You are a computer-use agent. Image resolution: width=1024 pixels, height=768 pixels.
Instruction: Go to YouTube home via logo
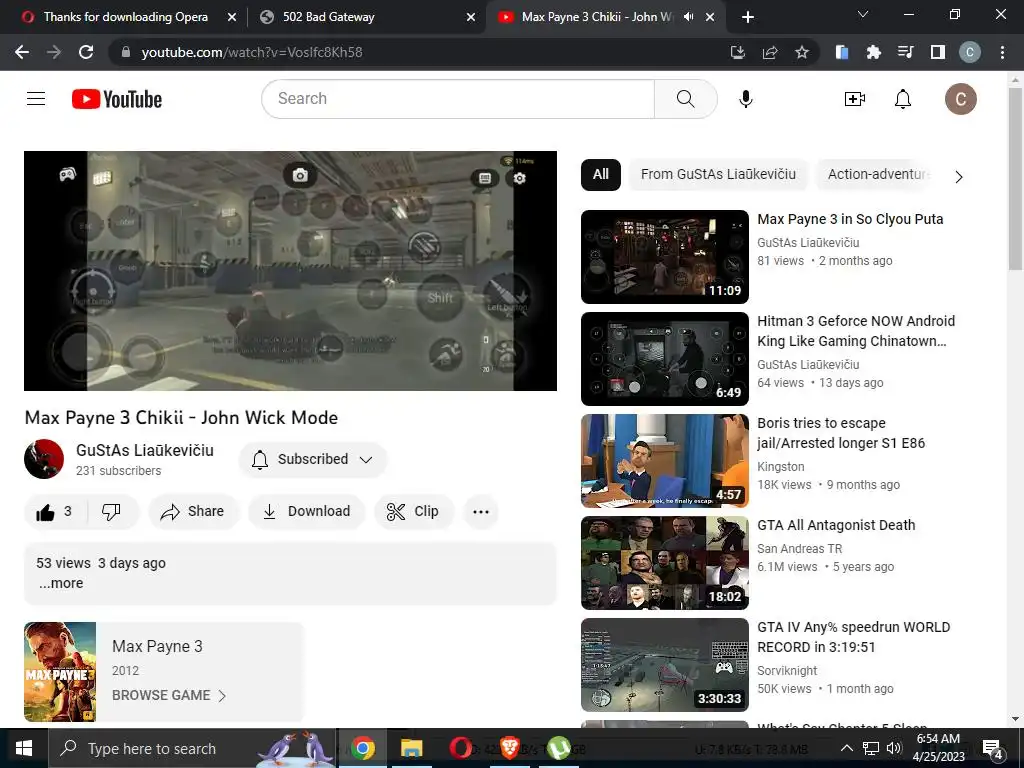117,99
